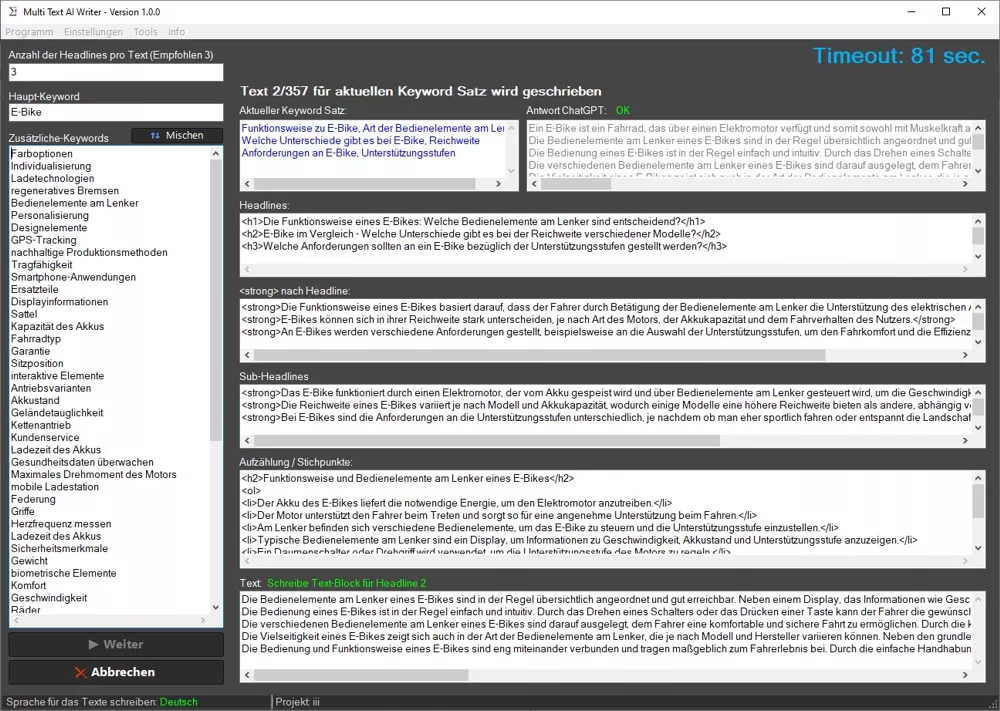Open the Programm menu
The width and height of the screenshot is (1000, 711).
coord(29,31)
